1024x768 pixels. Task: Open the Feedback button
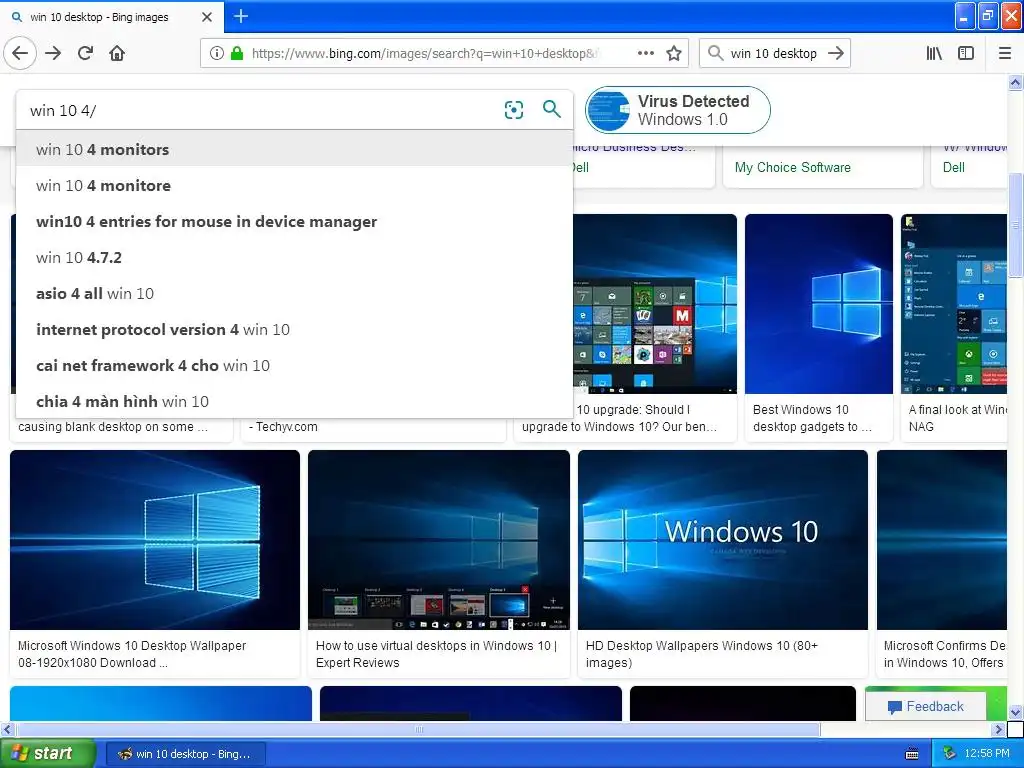pos(925,707)
